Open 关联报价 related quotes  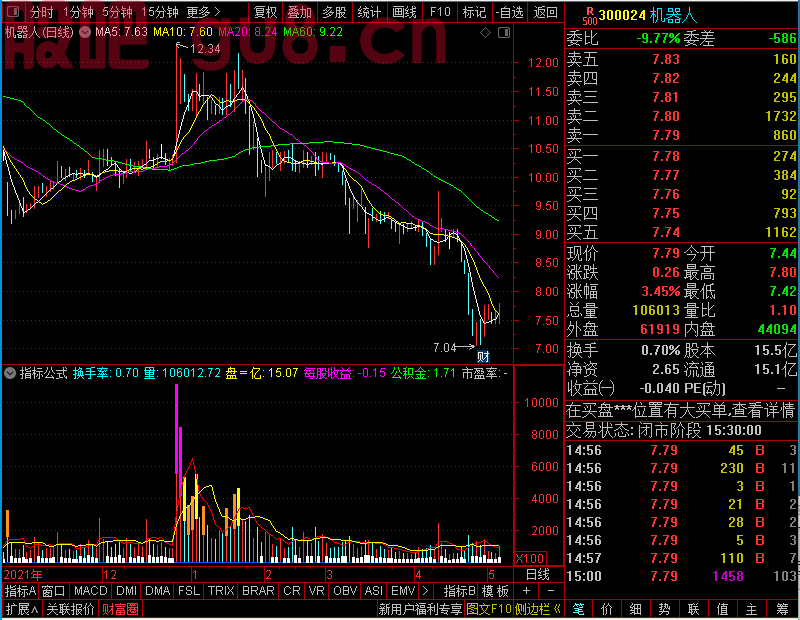[70, 609]
